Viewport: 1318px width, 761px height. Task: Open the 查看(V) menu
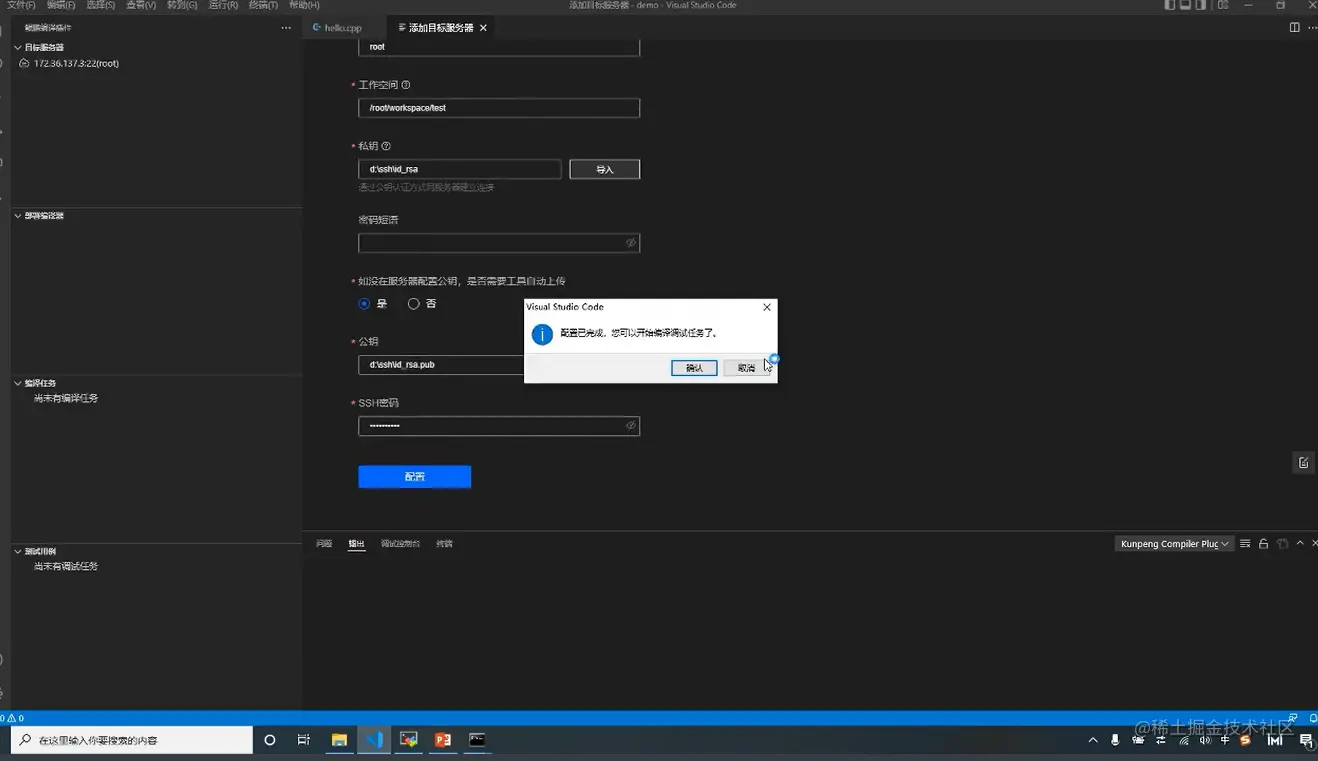click(141, 5)
